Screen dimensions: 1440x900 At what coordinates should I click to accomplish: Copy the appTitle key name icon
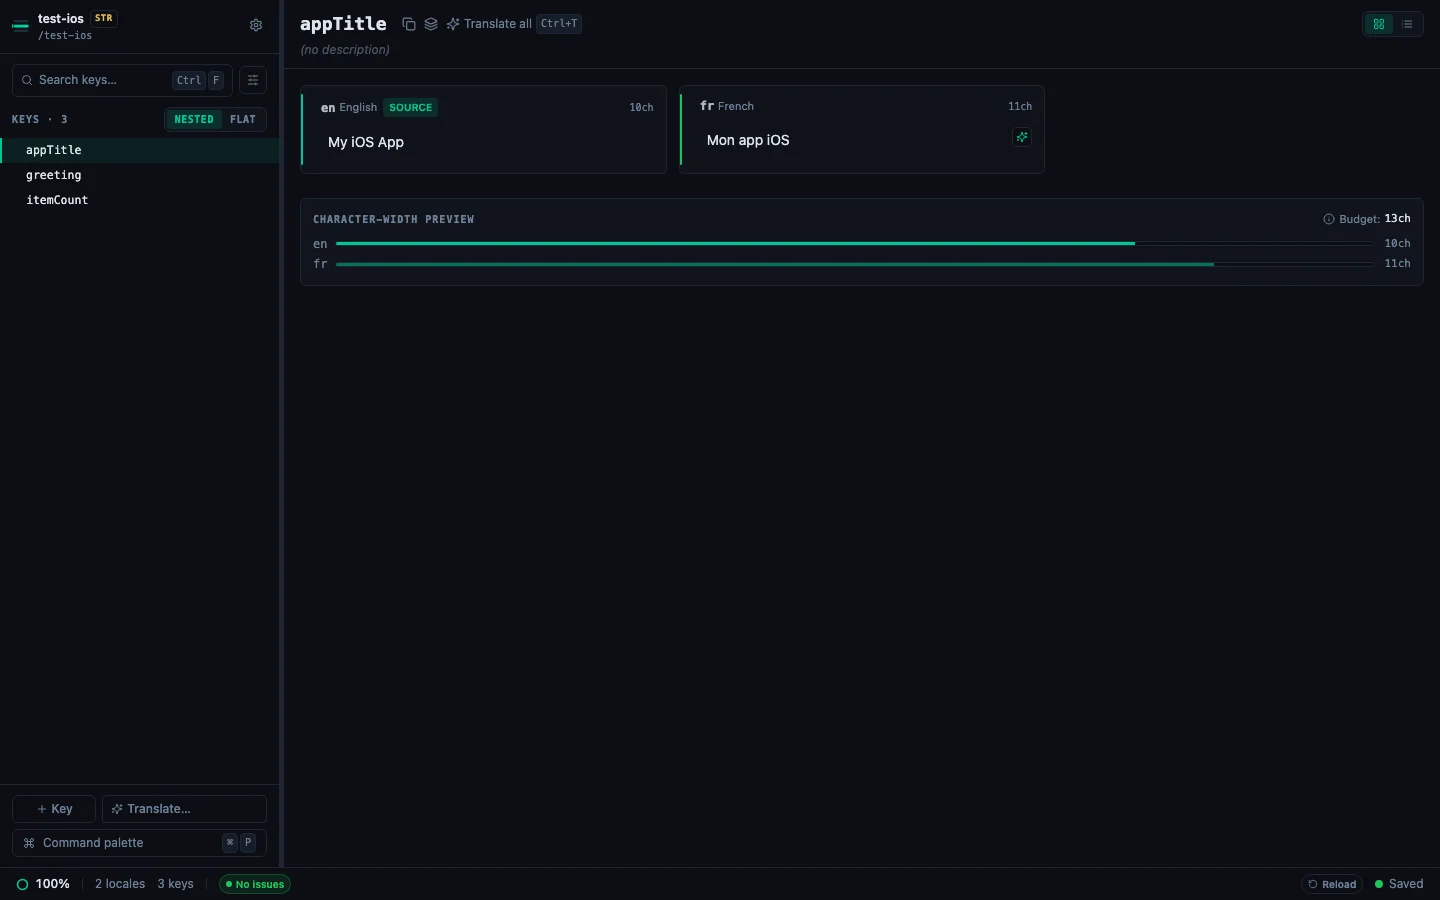(x=409, y=24)
